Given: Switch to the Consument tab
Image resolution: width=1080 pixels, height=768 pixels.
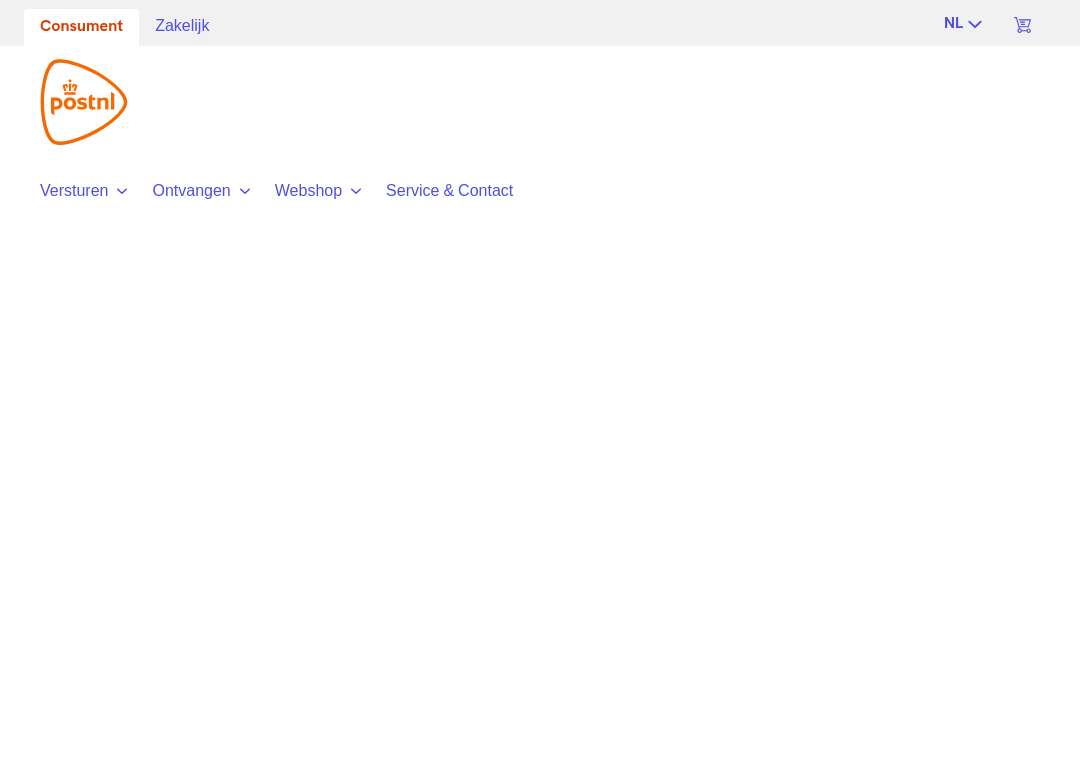Looking at the screenshot, I should pyautogui.click(x=81, y=26).
